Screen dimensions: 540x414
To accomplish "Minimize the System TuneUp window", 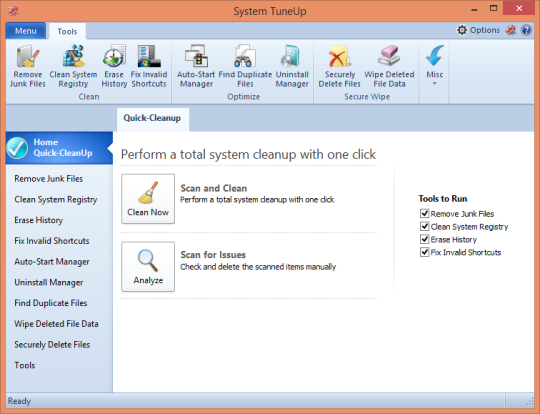I will 474,9.
